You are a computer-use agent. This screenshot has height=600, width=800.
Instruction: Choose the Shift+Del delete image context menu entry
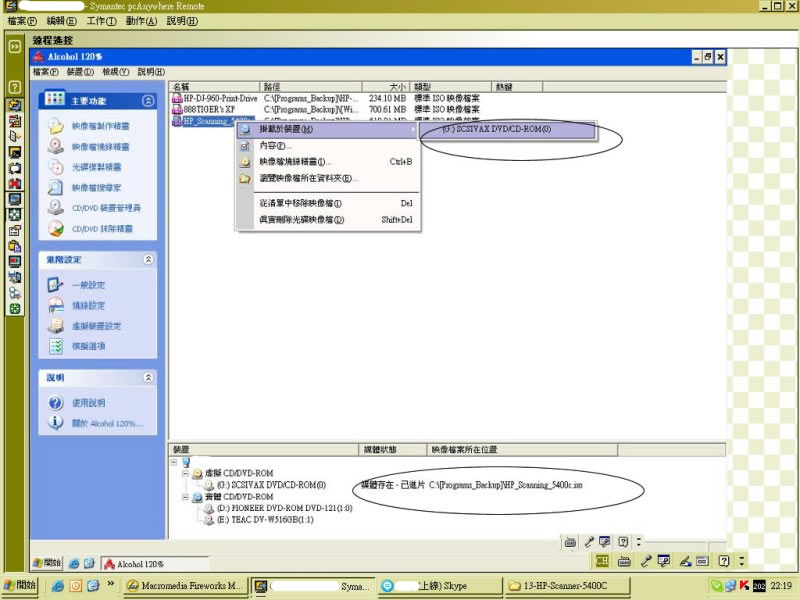[x=328, y=220]
